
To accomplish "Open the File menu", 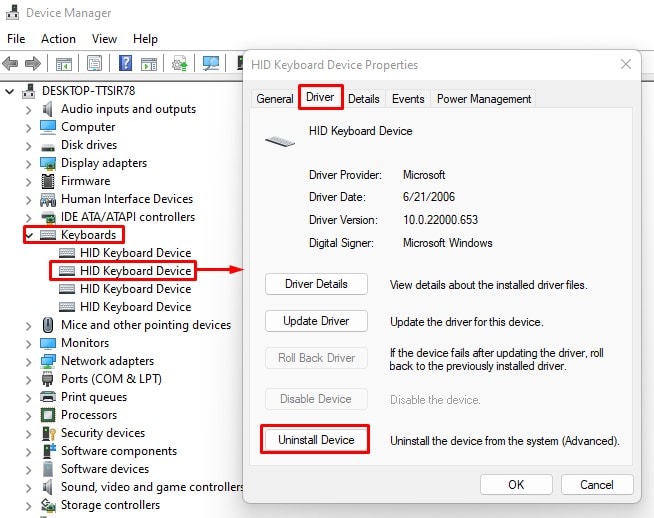I will point(16,39).
